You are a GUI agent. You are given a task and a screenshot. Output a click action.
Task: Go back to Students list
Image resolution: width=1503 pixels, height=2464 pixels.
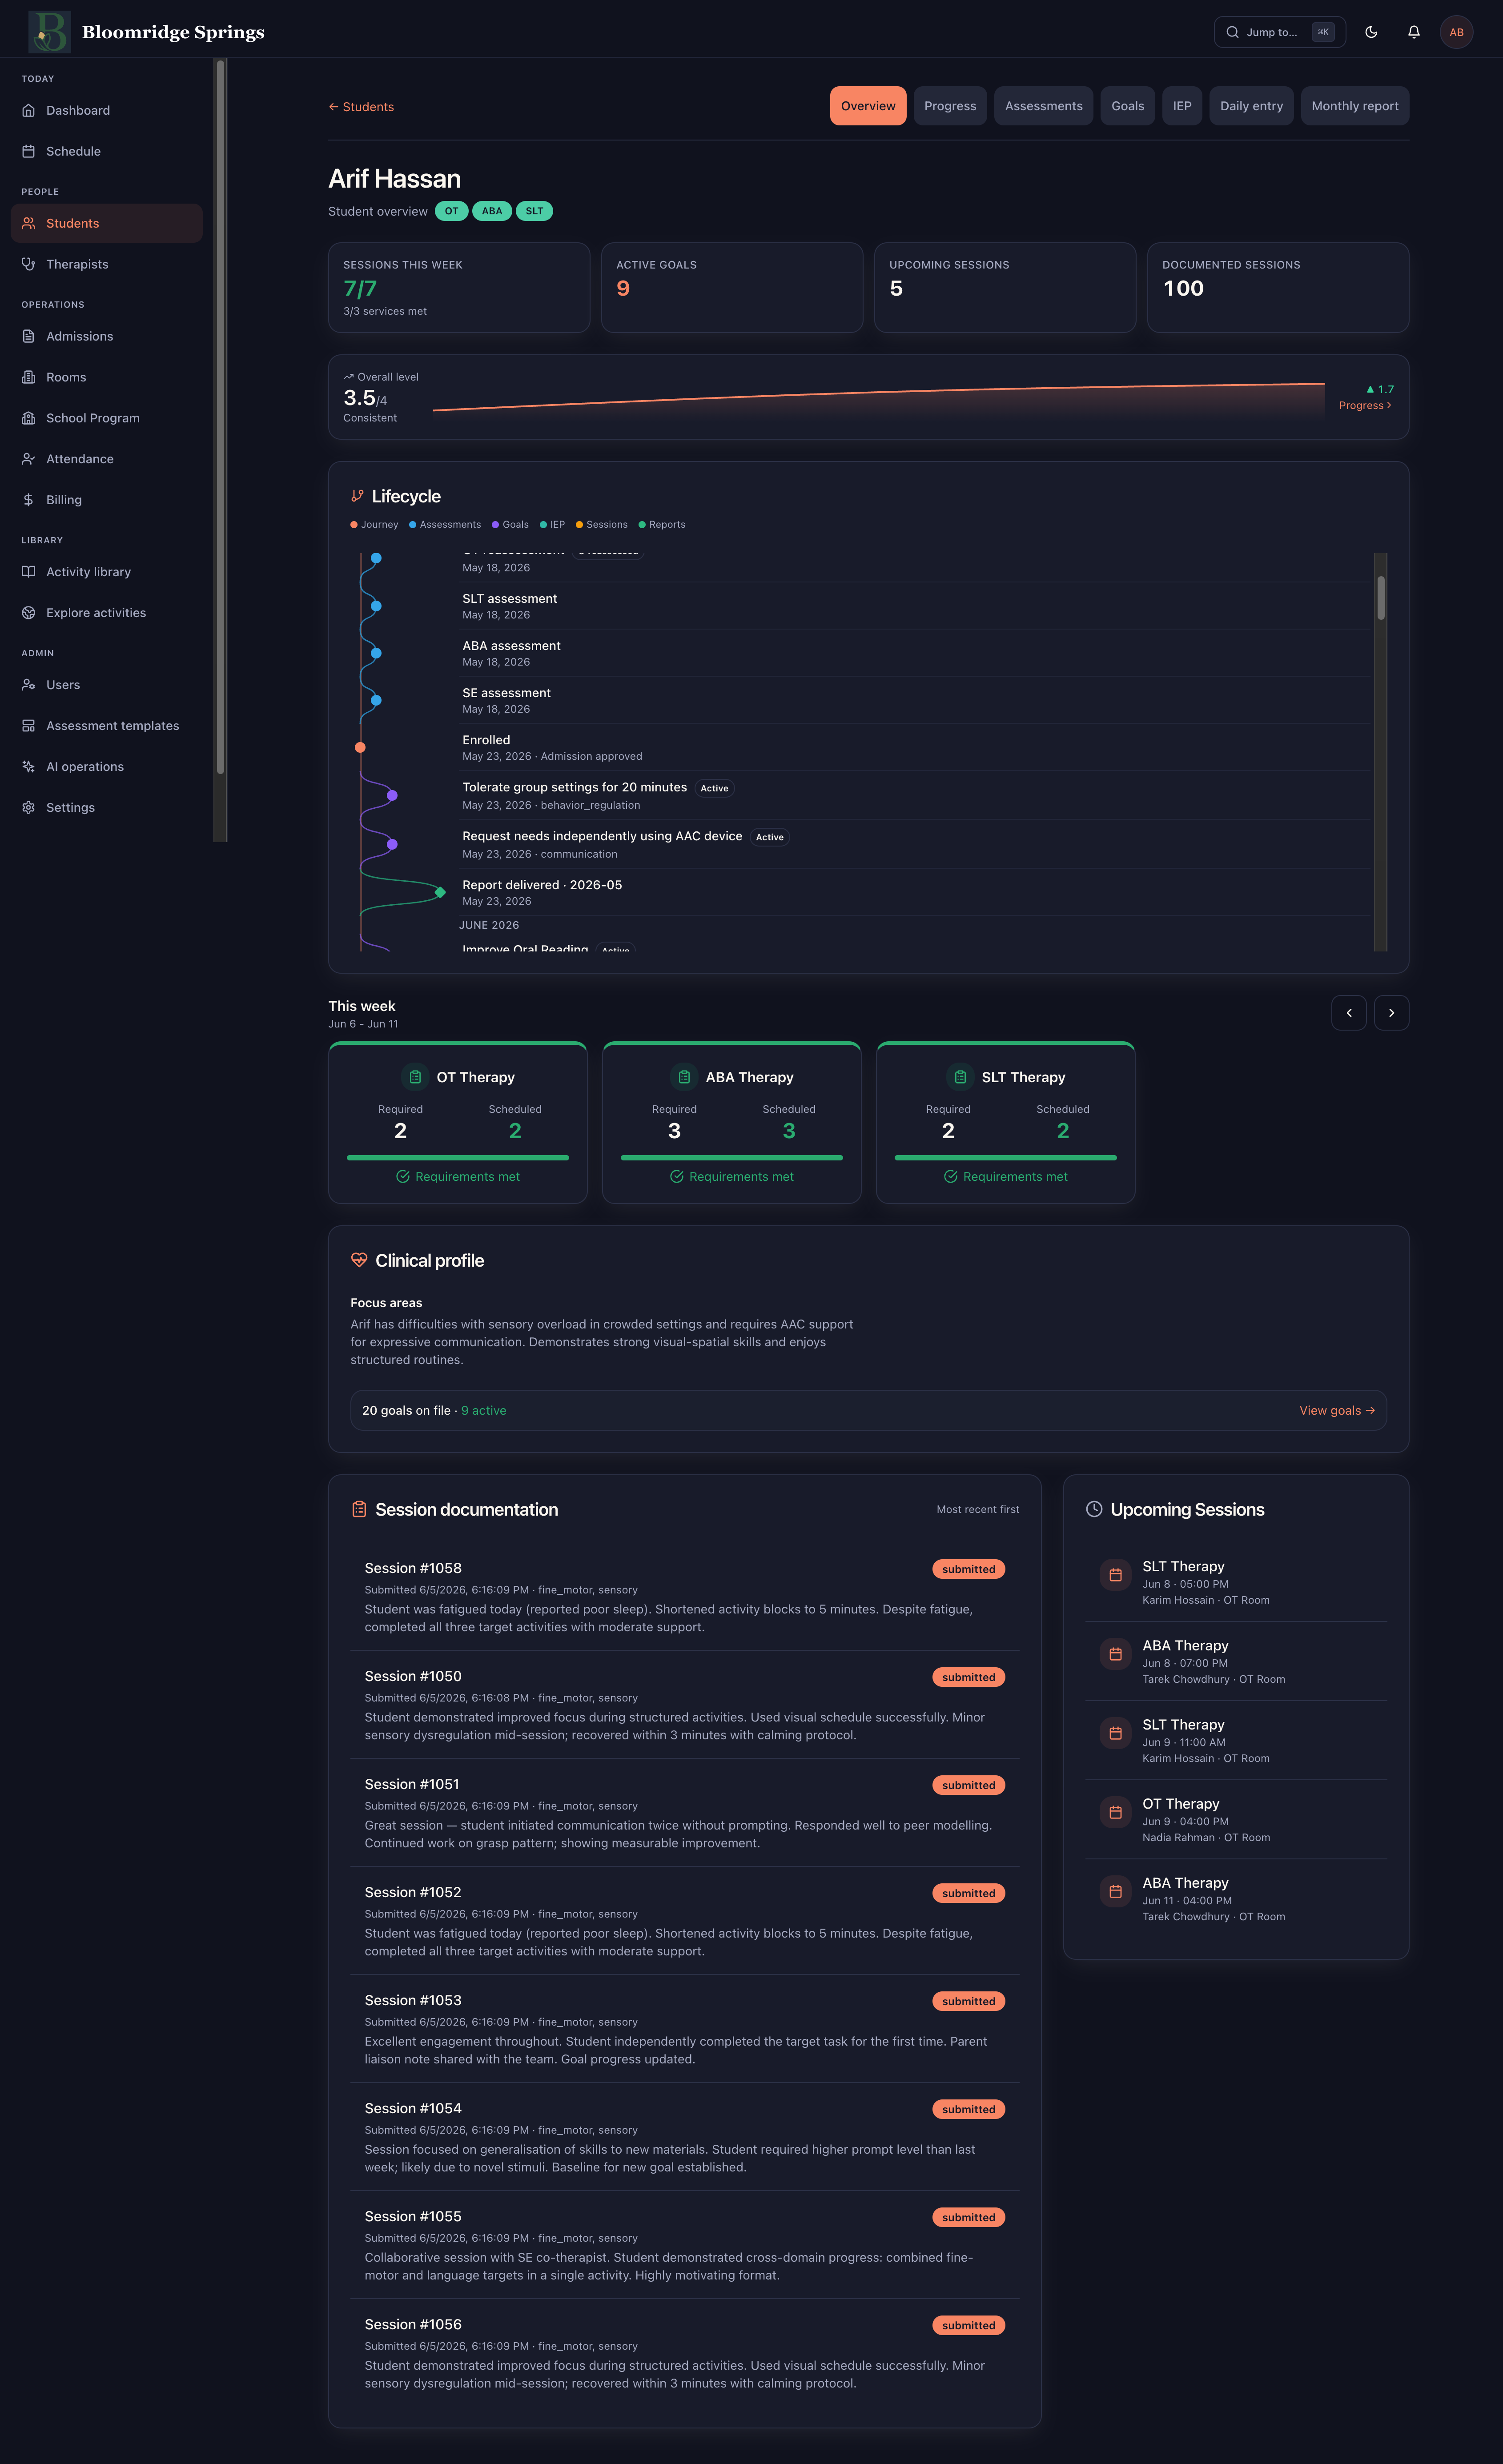361,107
